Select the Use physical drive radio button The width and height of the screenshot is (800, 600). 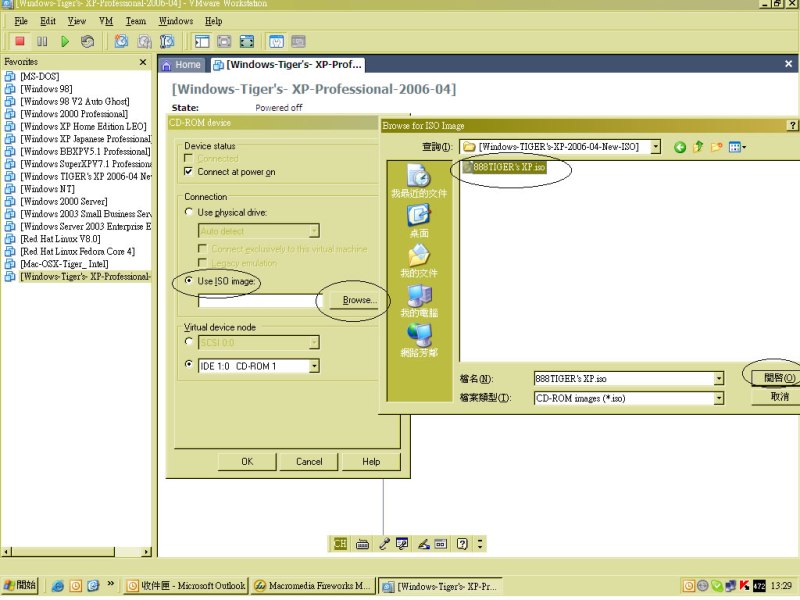tap(189, 212)
